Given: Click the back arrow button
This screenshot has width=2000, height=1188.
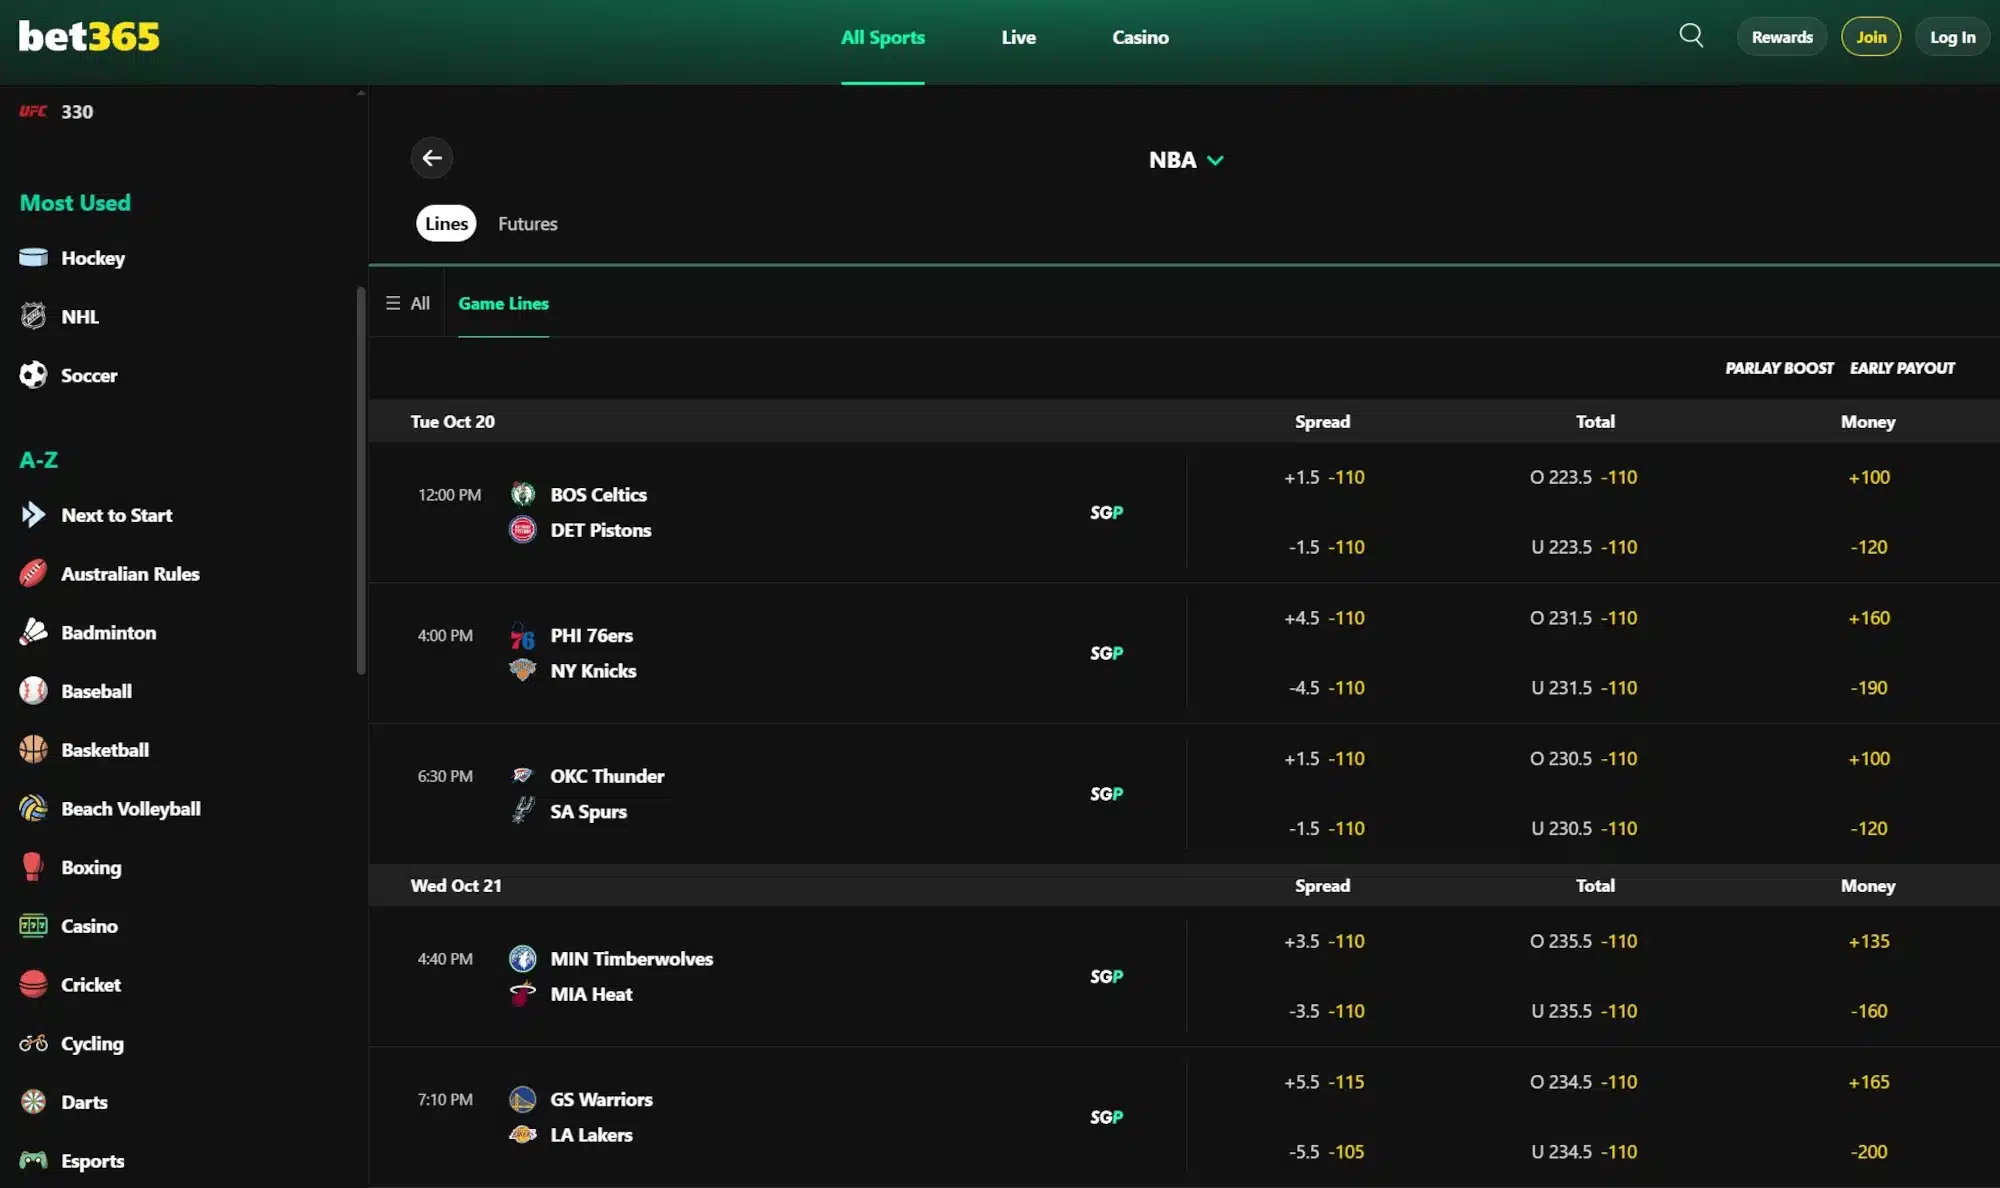Looking at the screenshot, I should 432,158.
